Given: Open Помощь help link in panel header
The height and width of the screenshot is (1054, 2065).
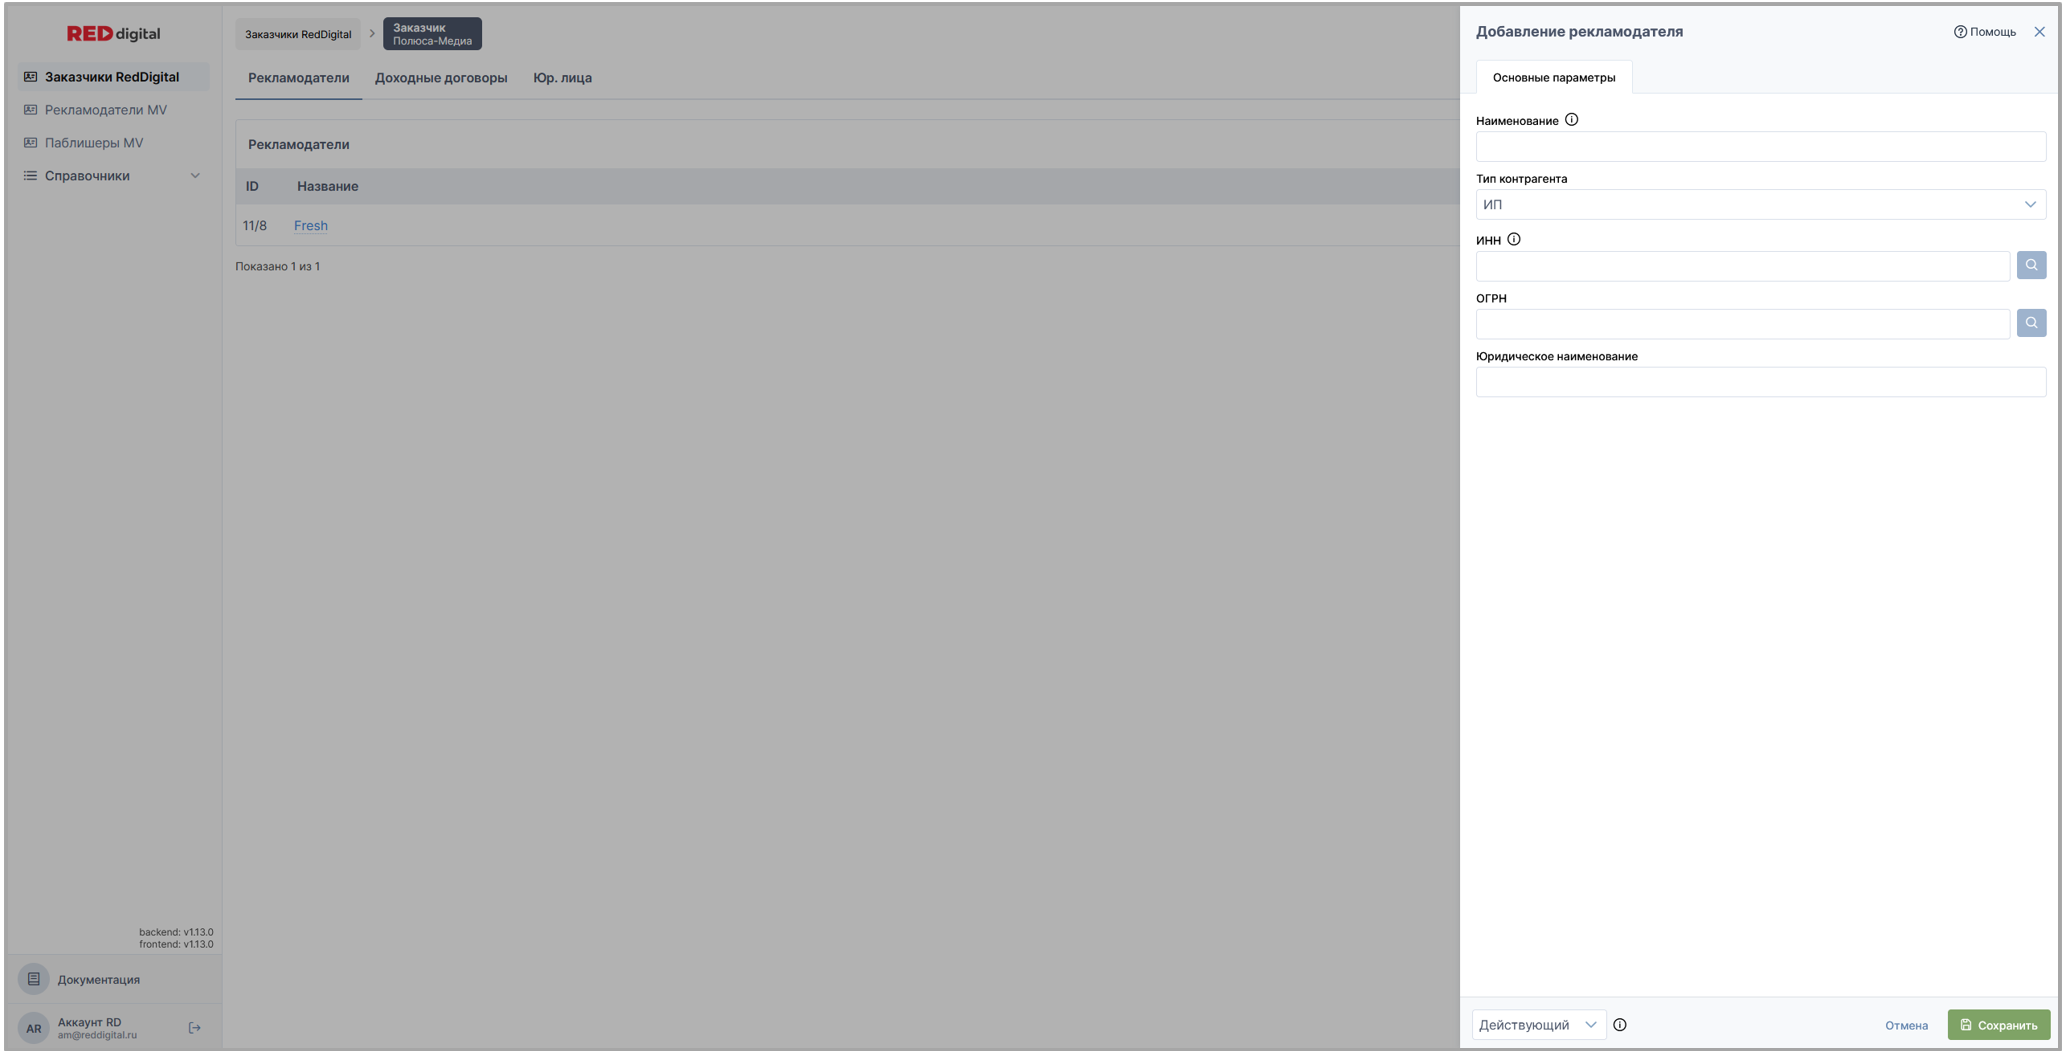Looking at the screenshot, I should click(x=1984, y=32).
